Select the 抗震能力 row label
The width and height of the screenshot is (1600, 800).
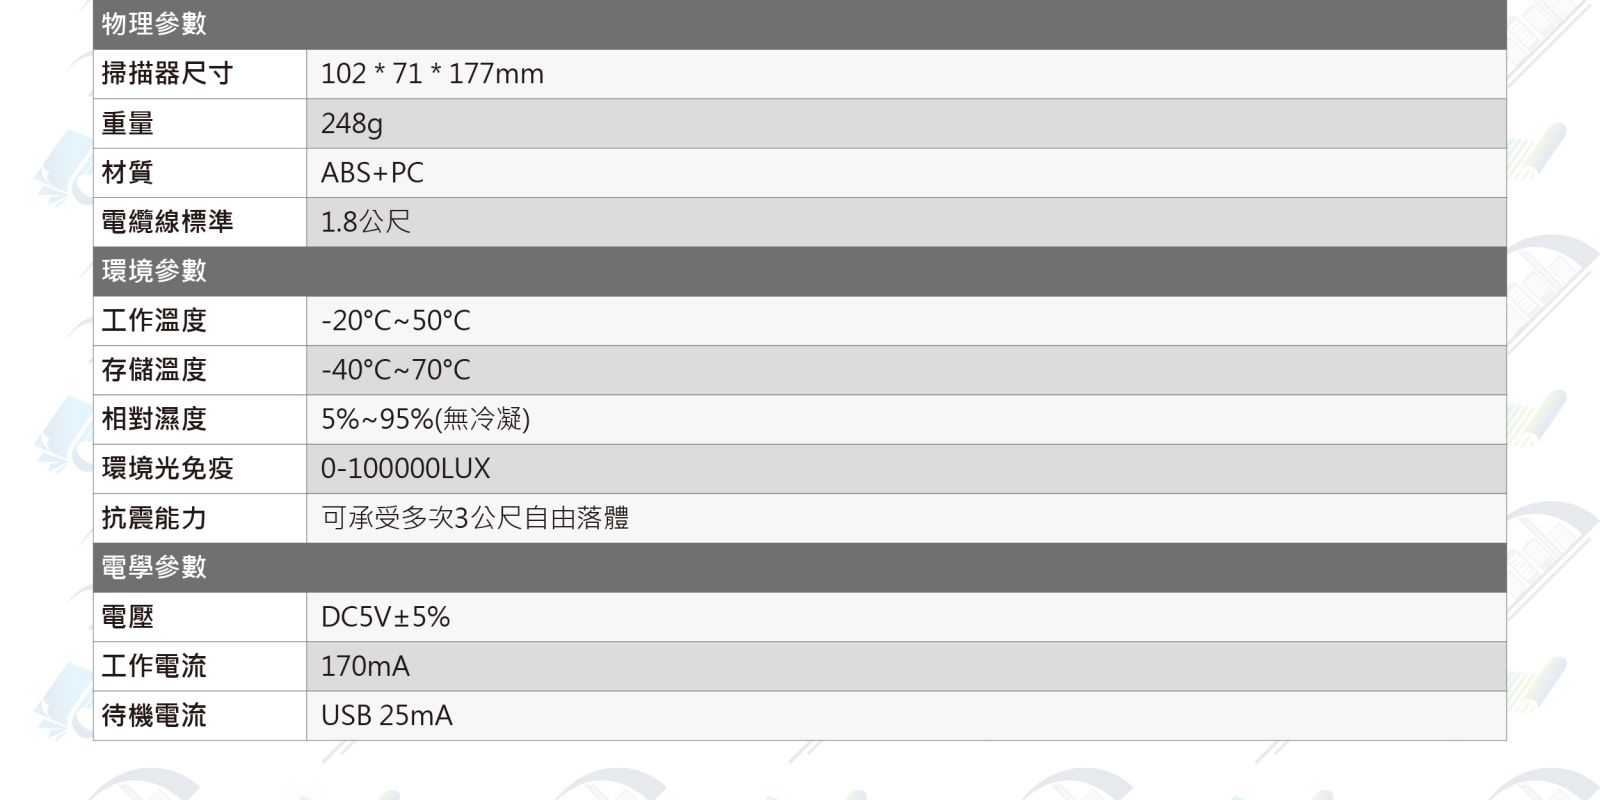(x=154, y=518)
